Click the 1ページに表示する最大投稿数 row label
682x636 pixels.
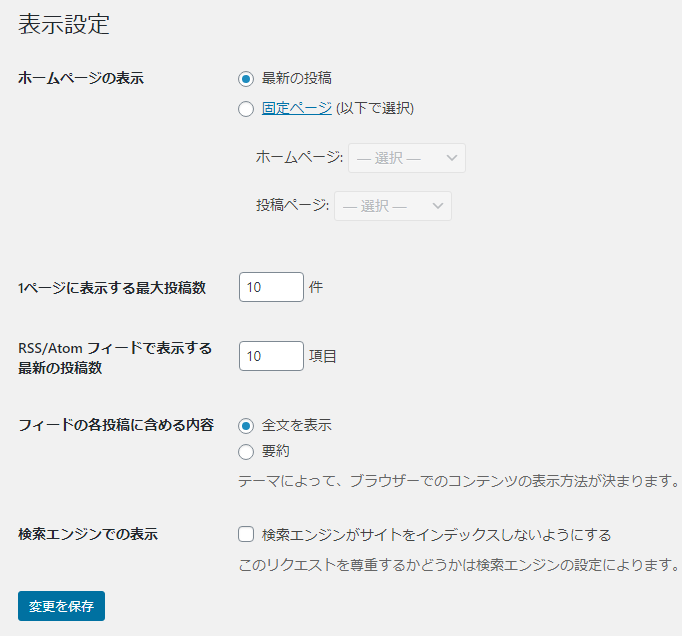[x=112, y=288]
